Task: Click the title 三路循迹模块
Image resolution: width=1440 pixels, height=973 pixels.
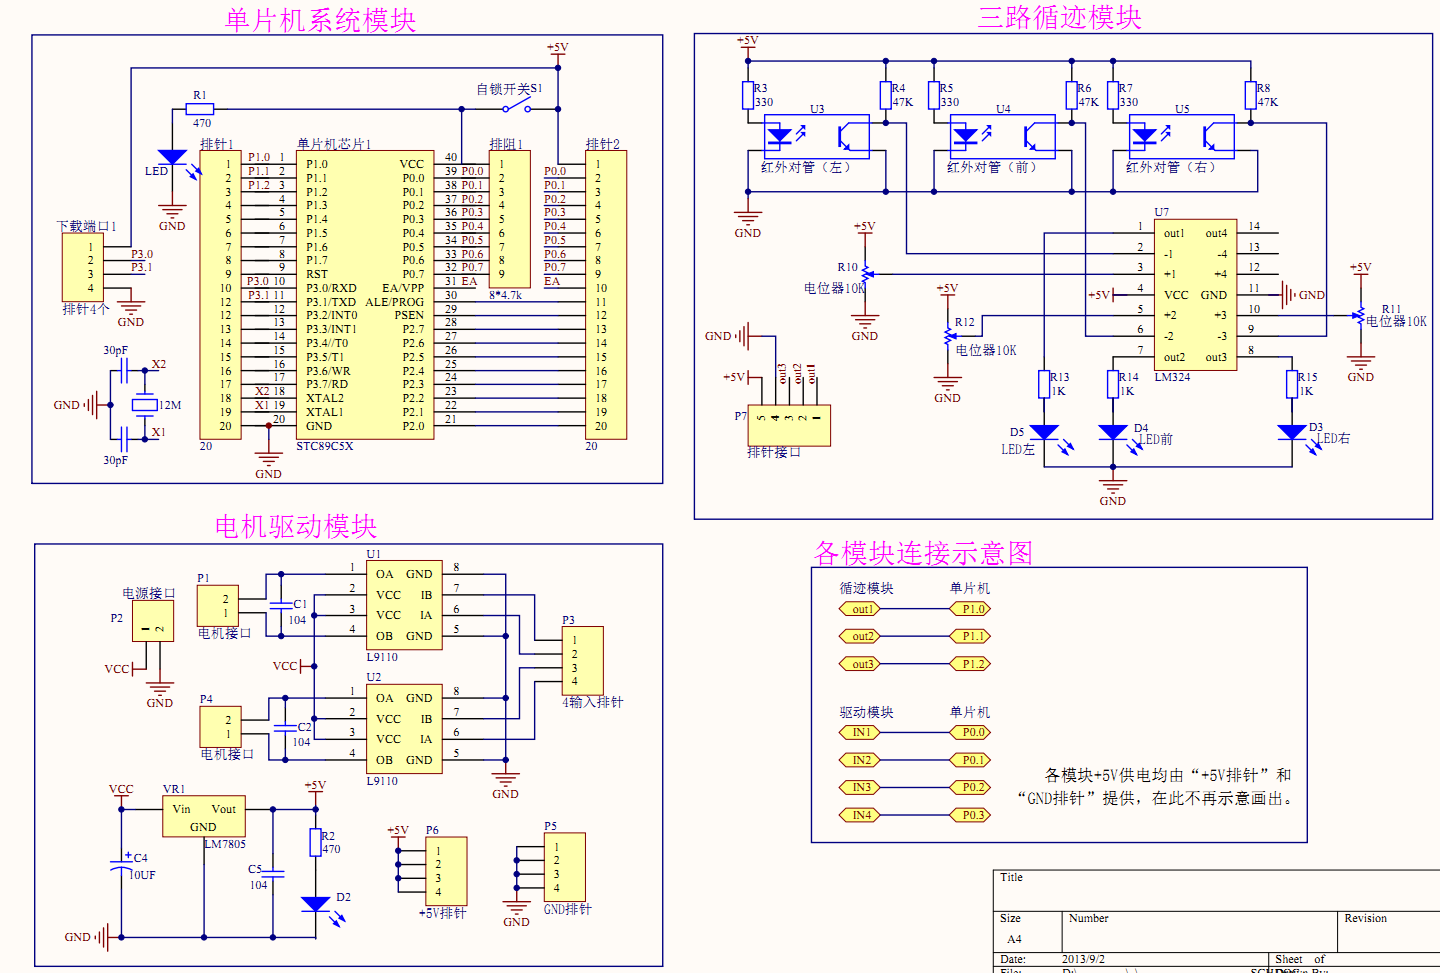Action: 1059,17
